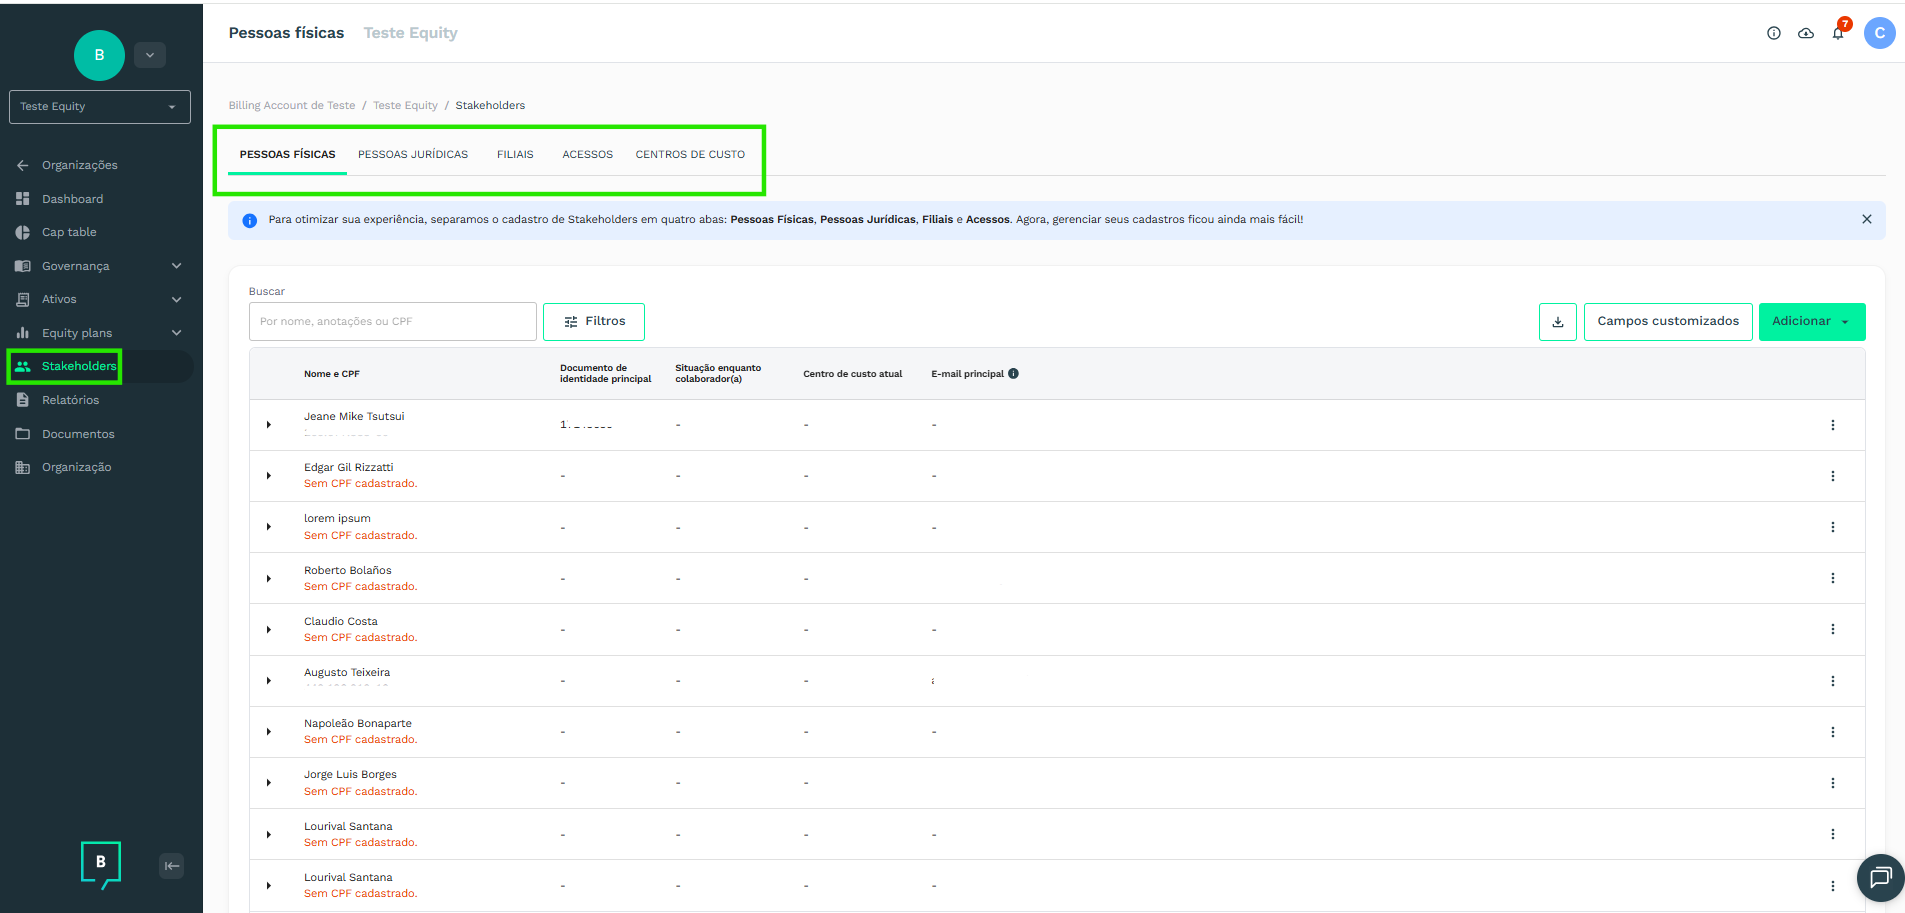The height and width of the screenshot is (913, 1905).
Task: Switch to the Centros de Custo tab
Action: [690, 155]
